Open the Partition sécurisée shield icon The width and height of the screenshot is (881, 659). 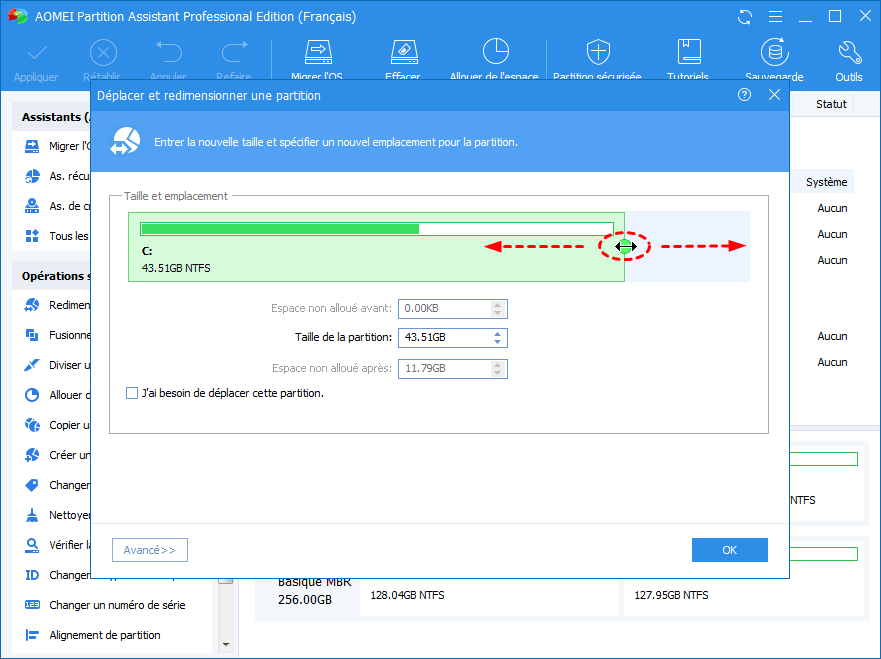pos(598,52)
